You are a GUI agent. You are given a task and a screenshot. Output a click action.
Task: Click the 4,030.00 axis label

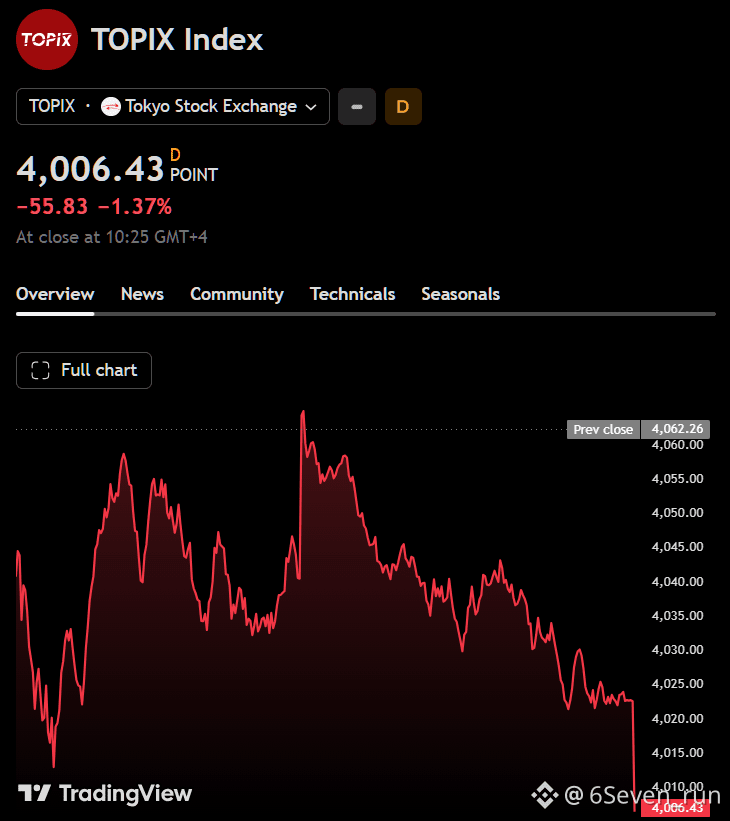(x=677, y=649)
